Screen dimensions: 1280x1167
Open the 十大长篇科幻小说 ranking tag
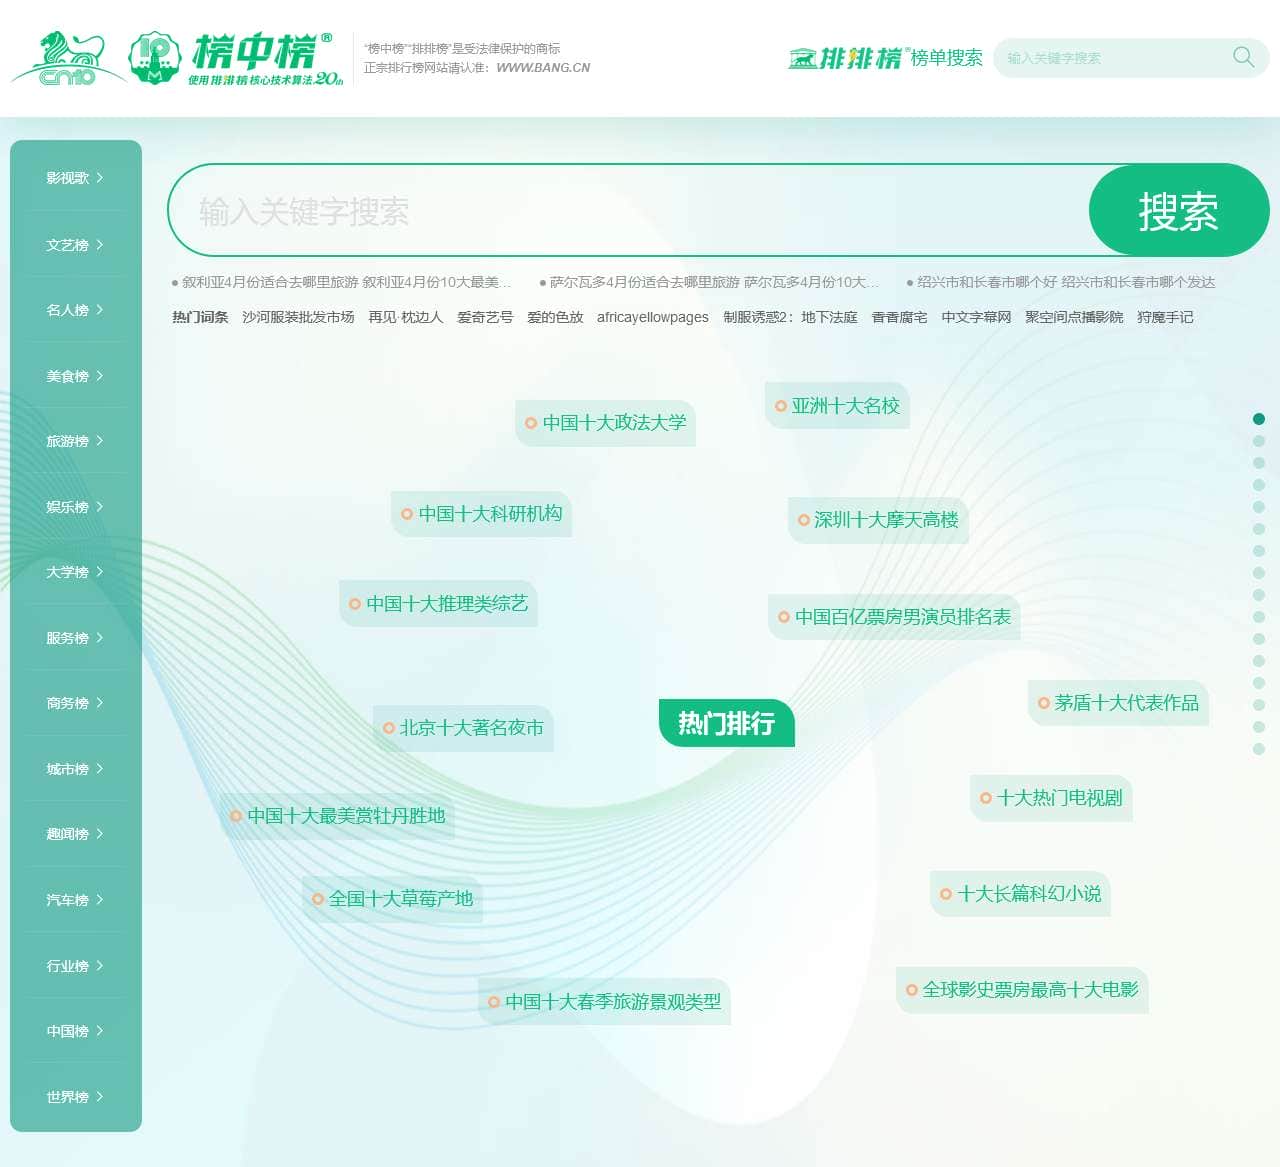coord(1020,894)
